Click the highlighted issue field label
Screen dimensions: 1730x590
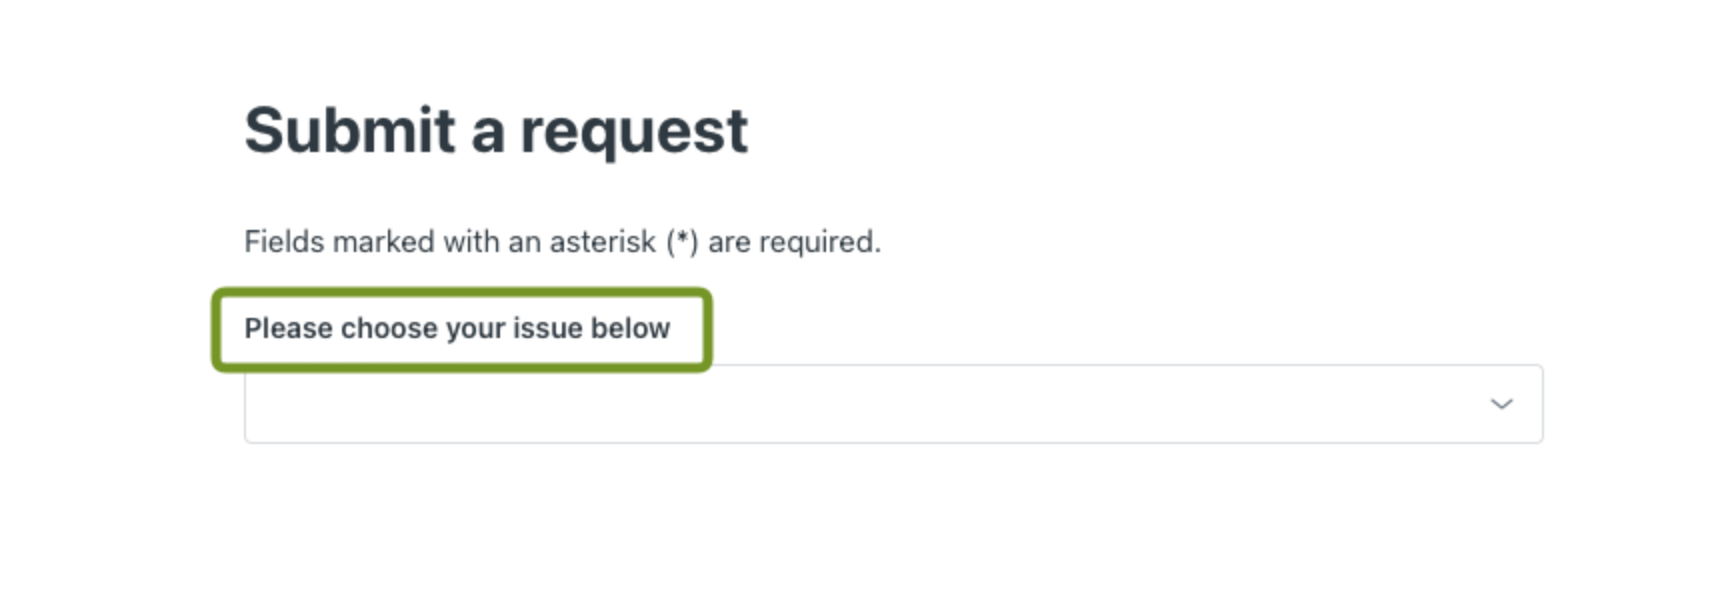point(457,329)
